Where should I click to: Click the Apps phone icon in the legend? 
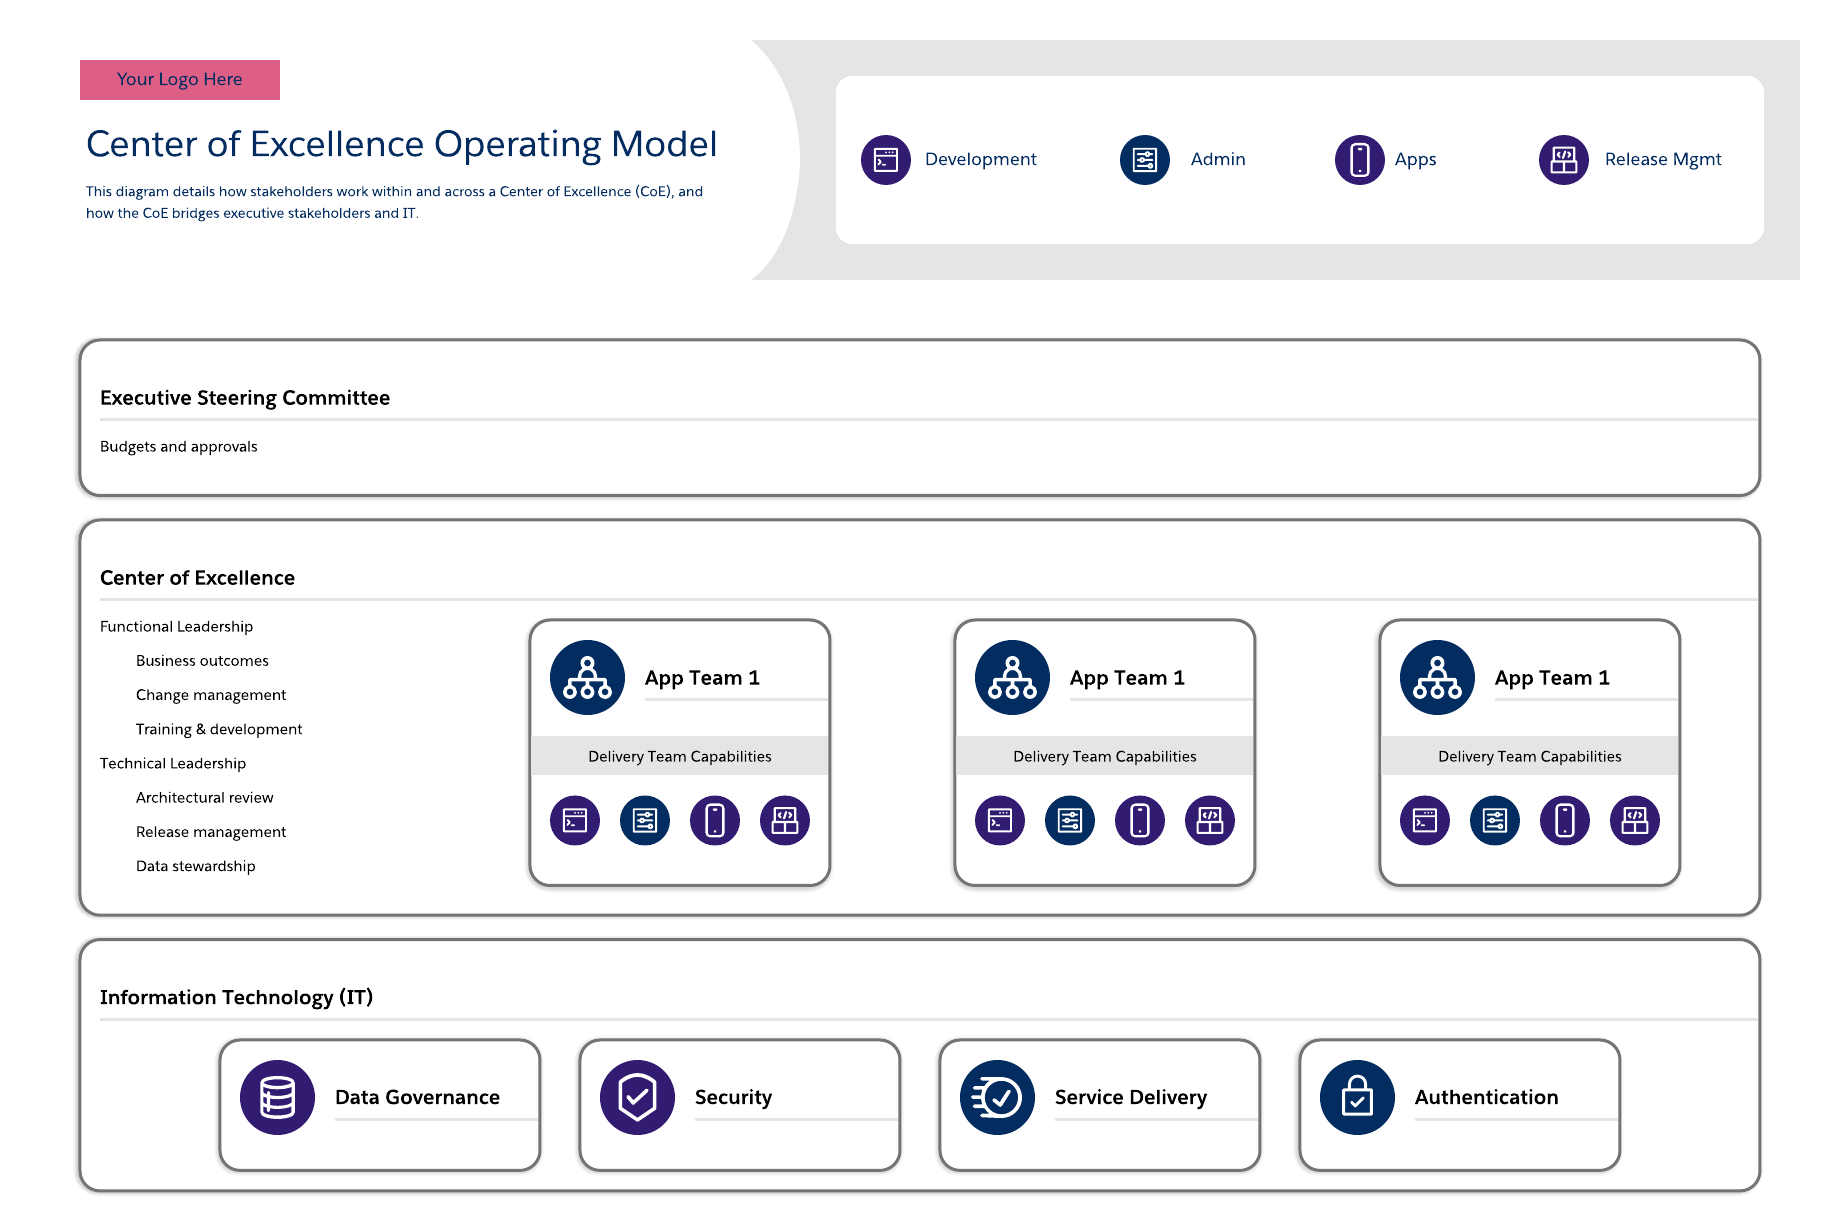pyautogui.click(x=1359, y=160)
